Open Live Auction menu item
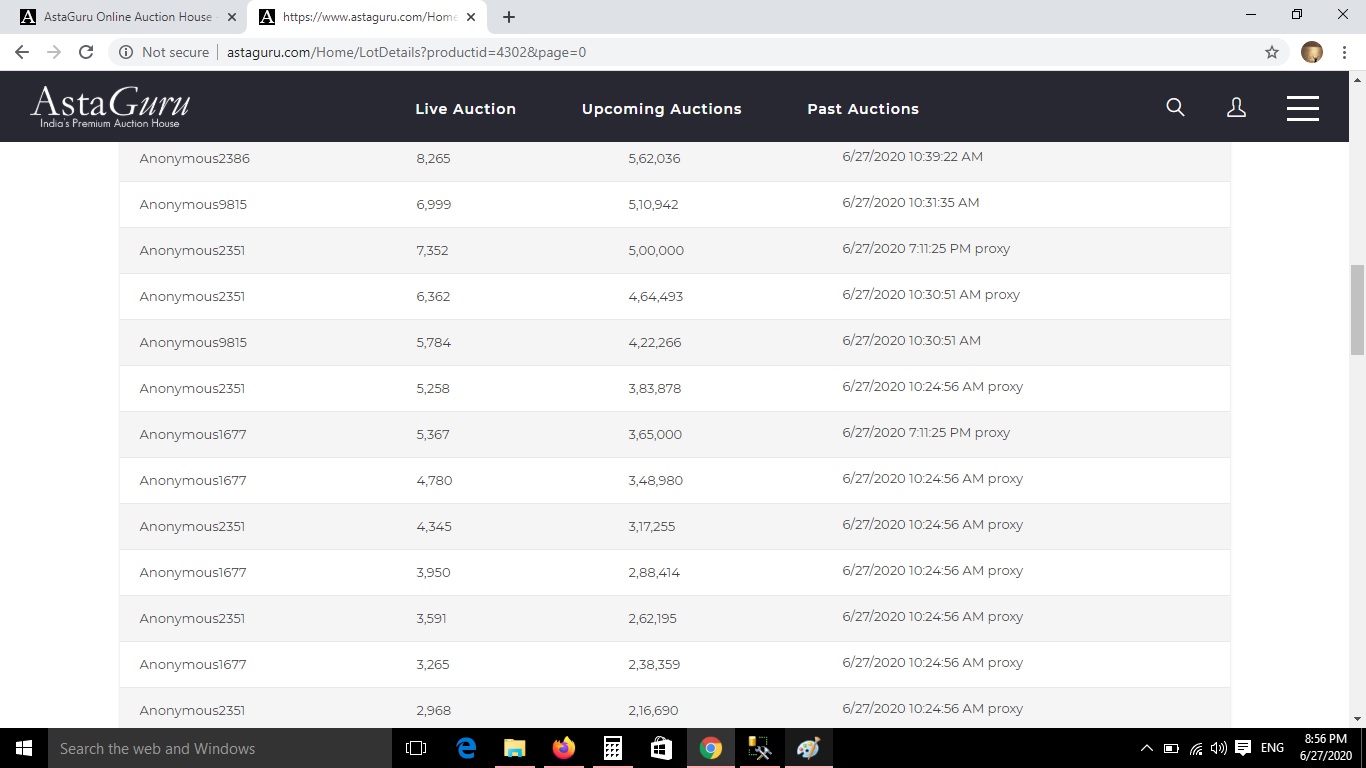This screenshot has width=1366, height=768. click(x=465, y=109)
